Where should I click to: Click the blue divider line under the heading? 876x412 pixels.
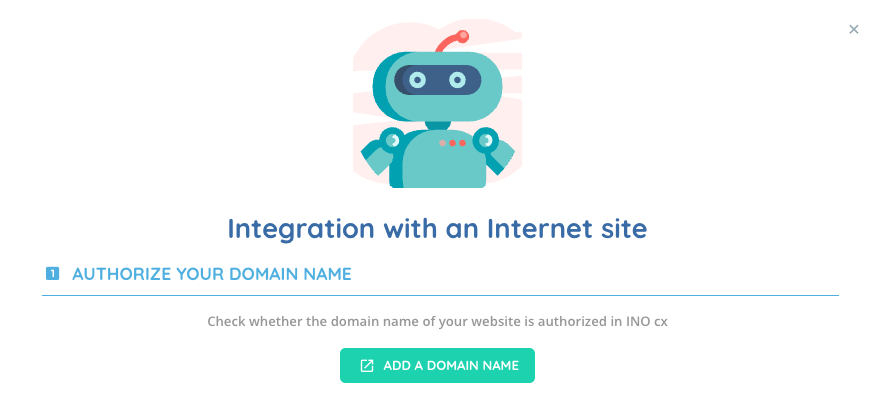coord(440,295)
